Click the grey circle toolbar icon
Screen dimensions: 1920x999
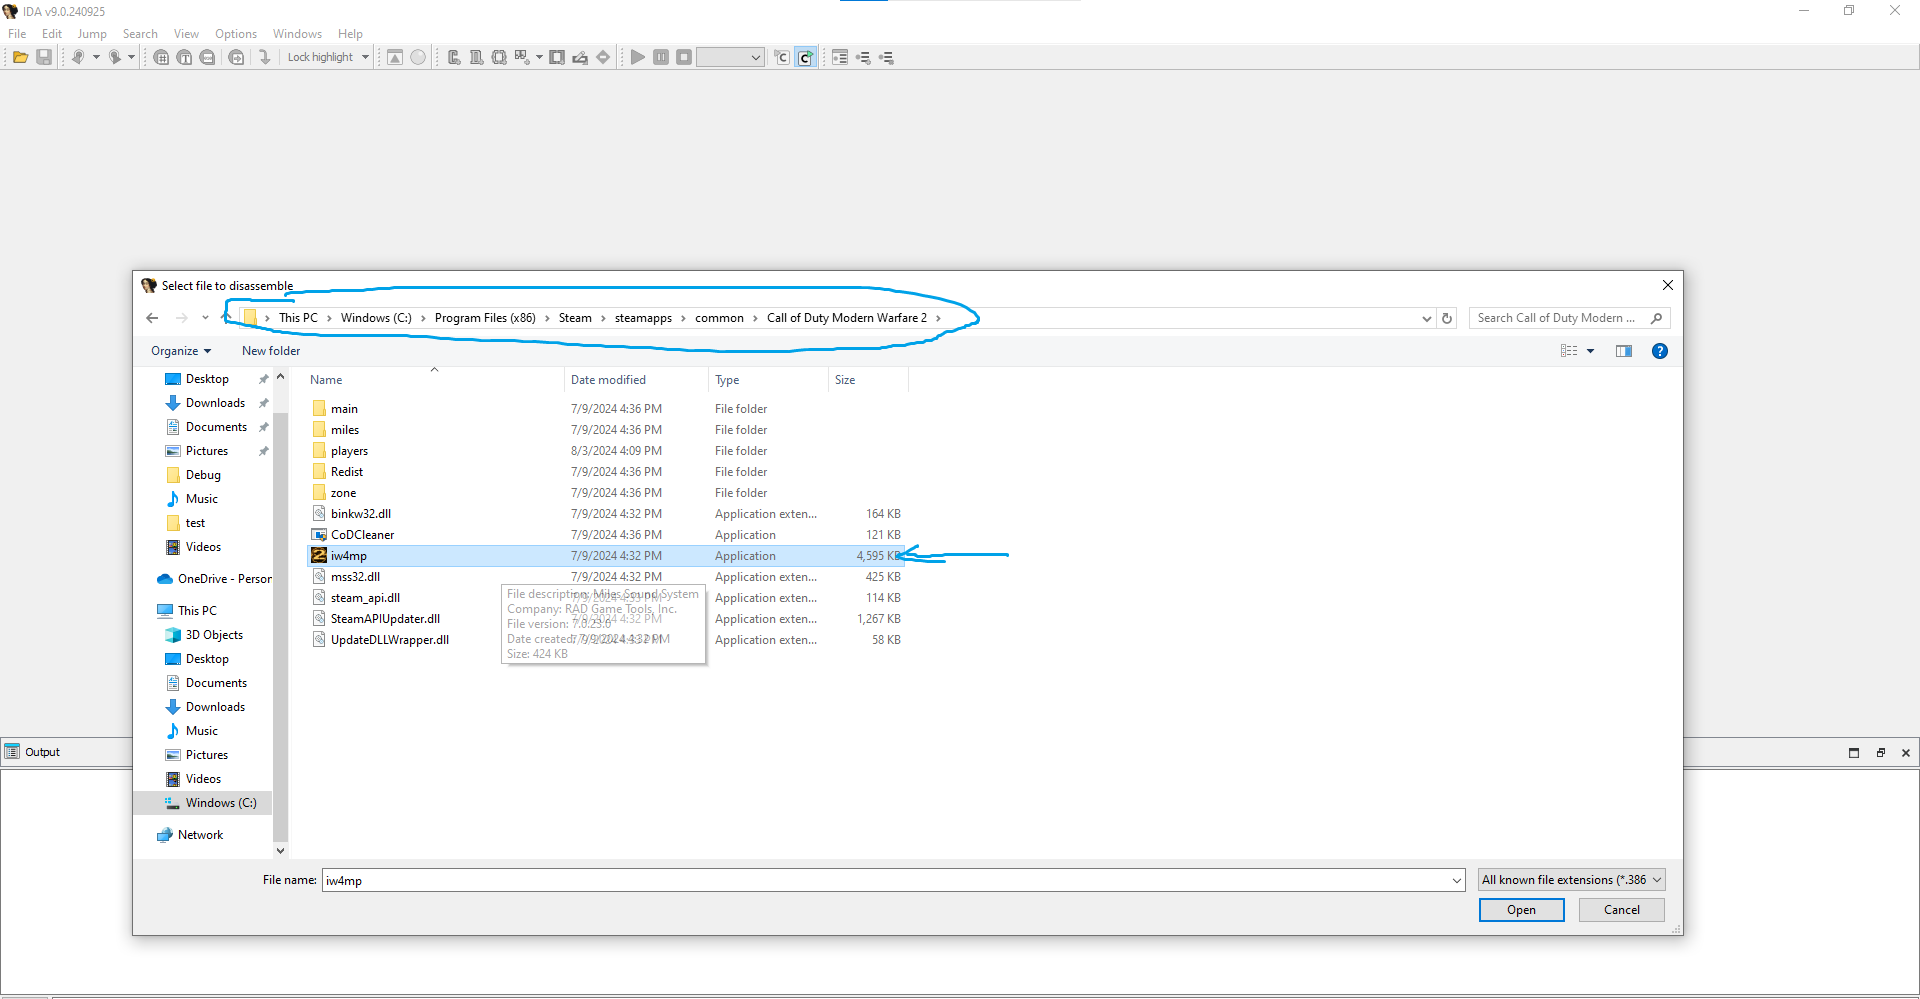[418, 57]
